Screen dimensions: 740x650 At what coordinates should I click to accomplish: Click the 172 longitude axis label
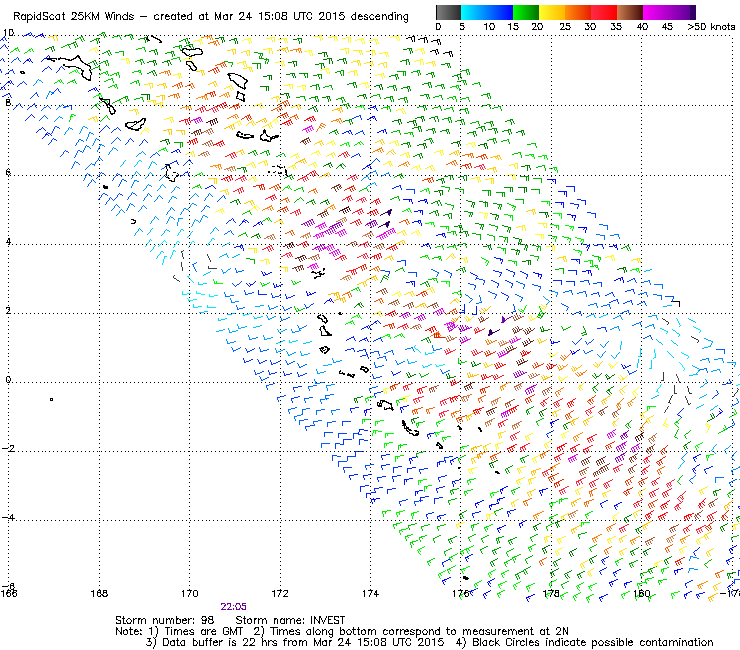tap(280, 593)
